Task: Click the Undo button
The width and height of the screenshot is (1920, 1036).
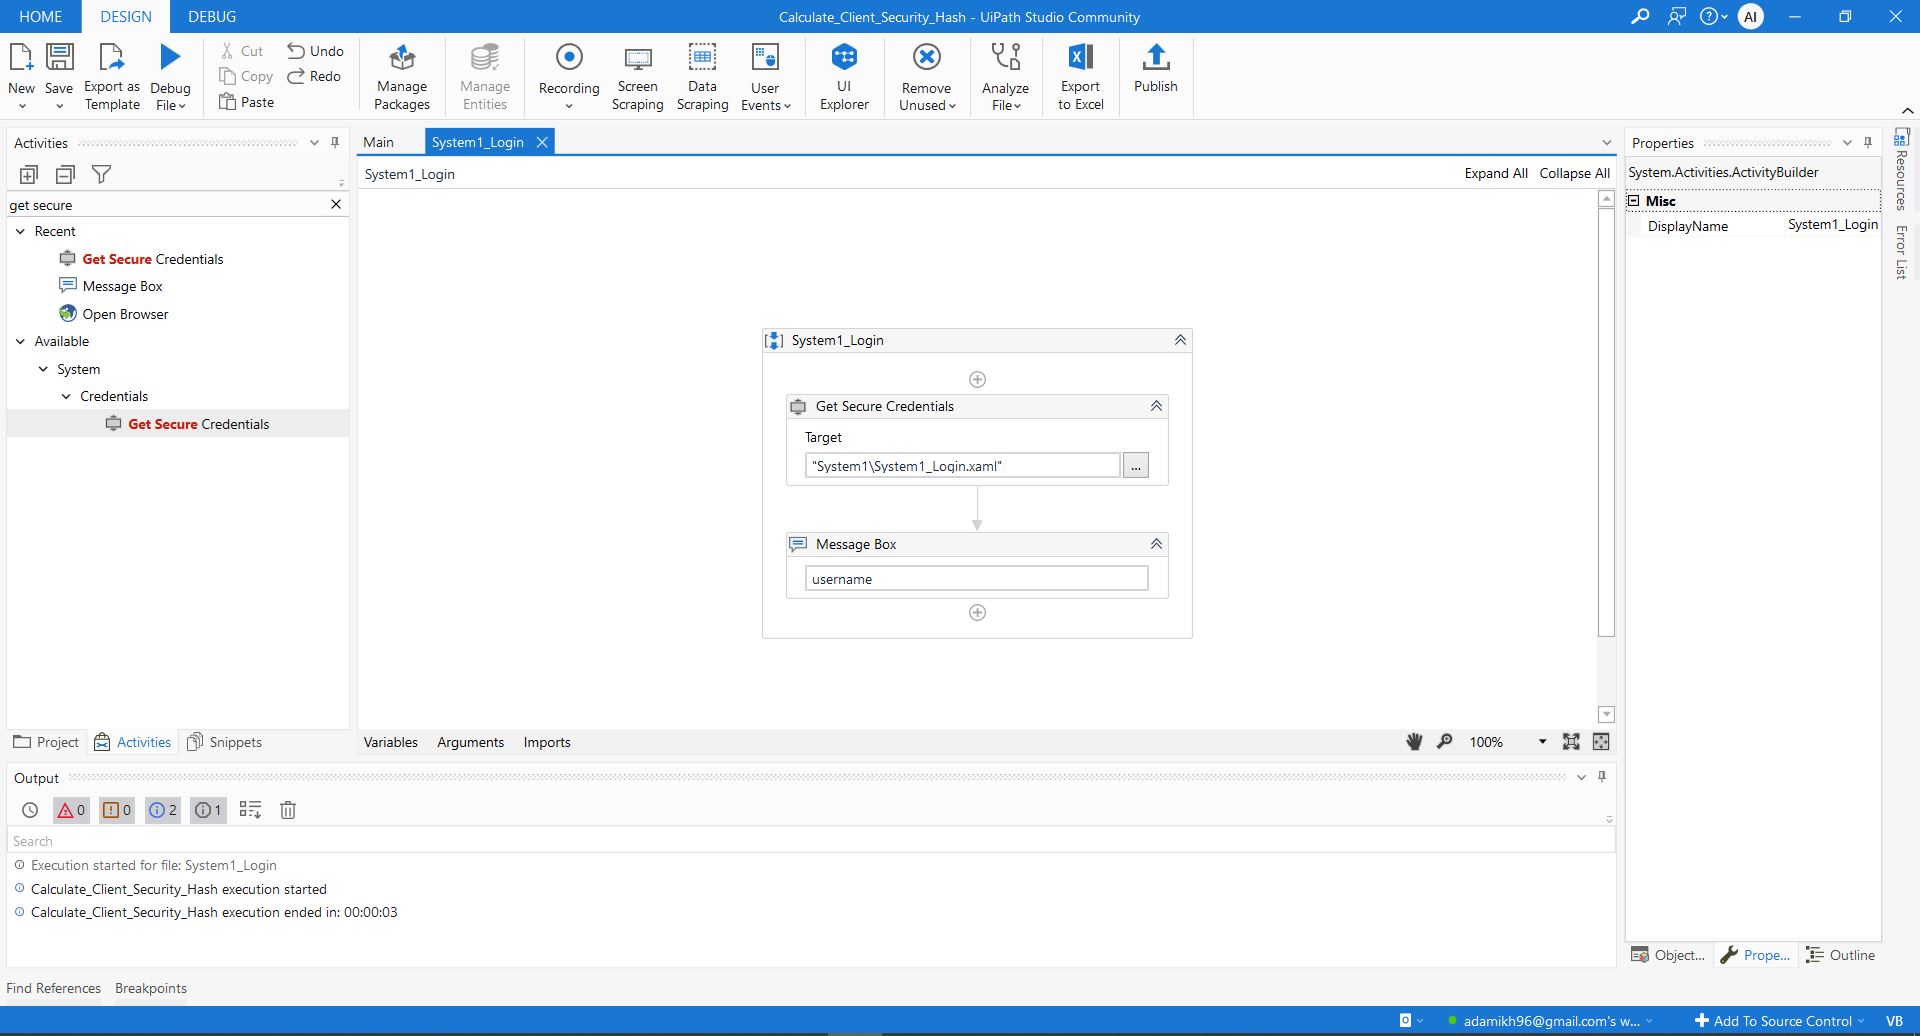Action: (x=315, y=51)
